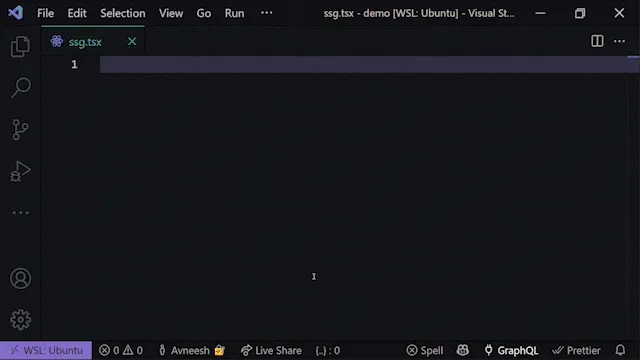Open the Run and Debug view
This screenshot has height=360, width=640.
pyautogui.click(x=20, y=171)
